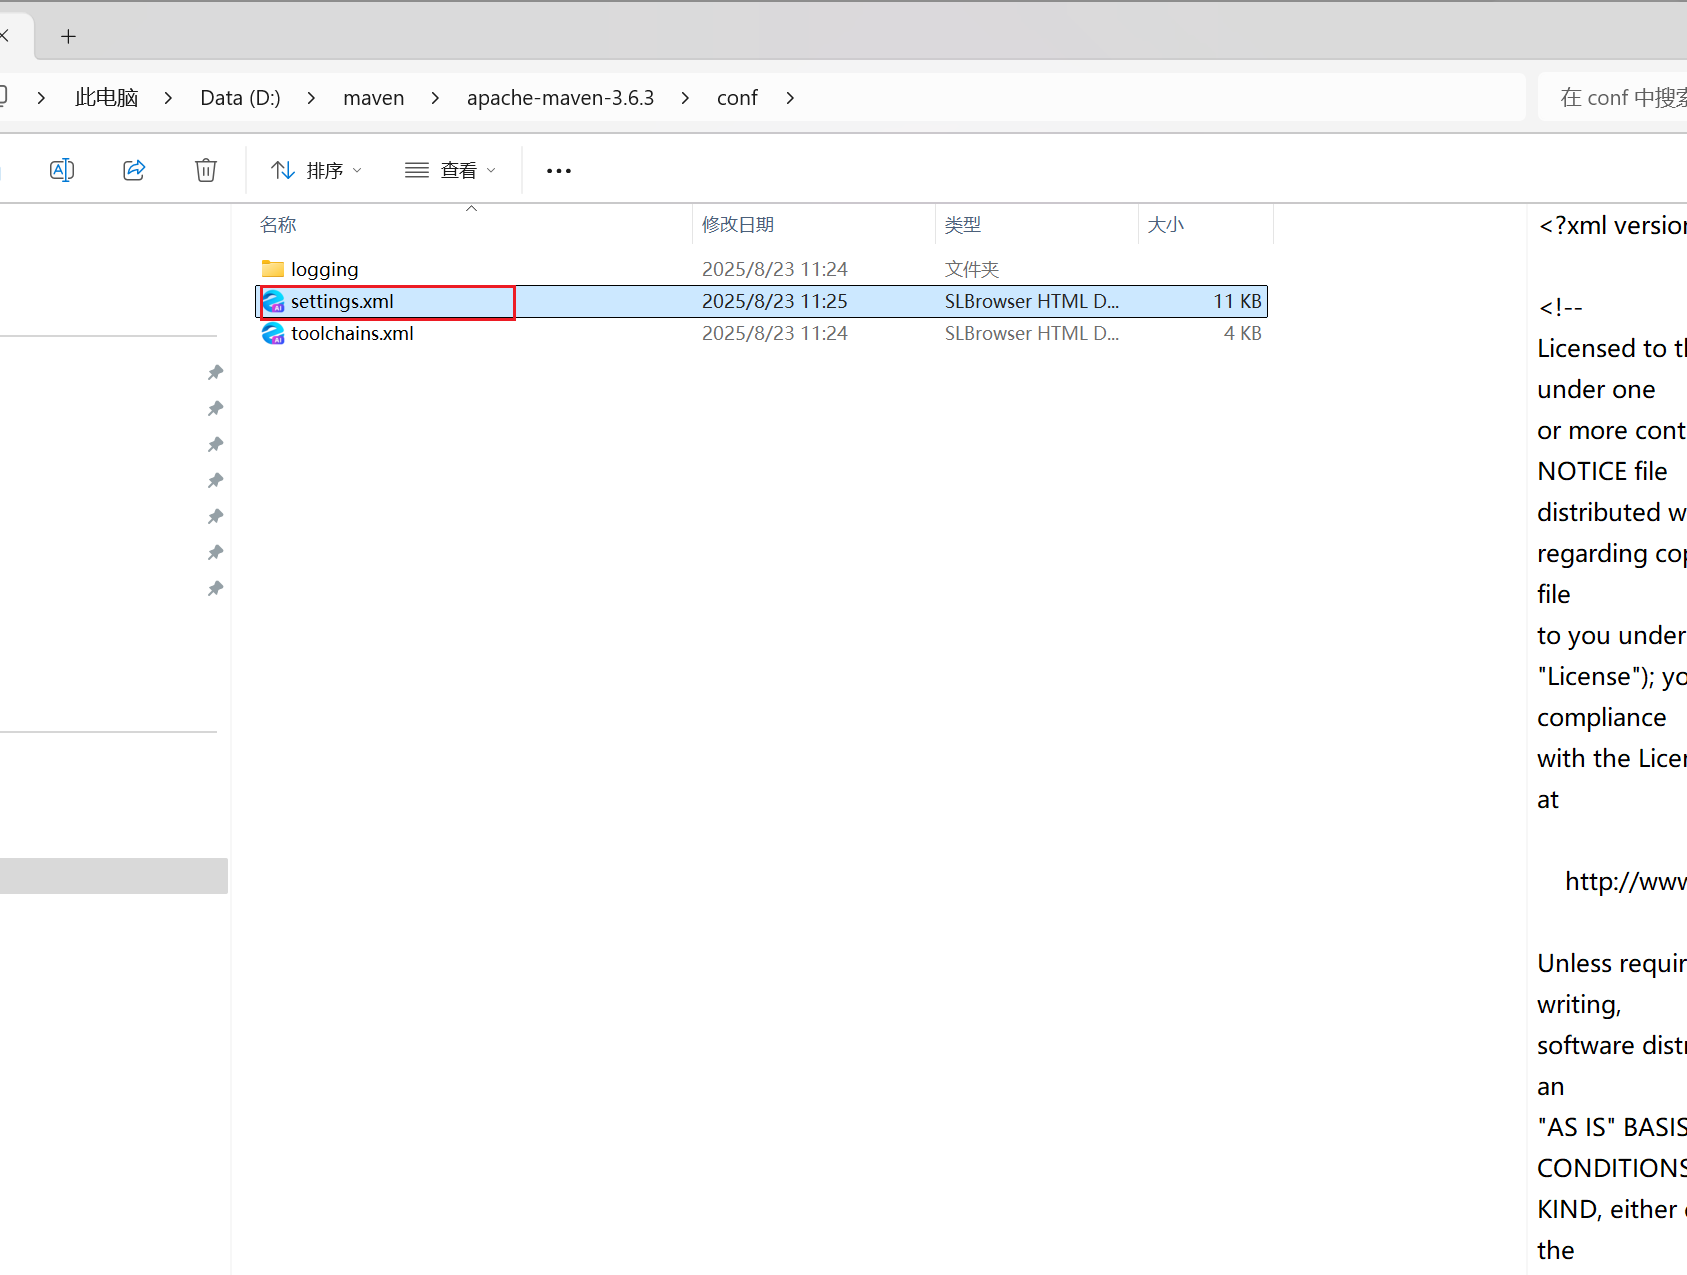Screen dimensions: 1687x1275
Task: Click the 11 KB size cell
Action: (1237, 301)
